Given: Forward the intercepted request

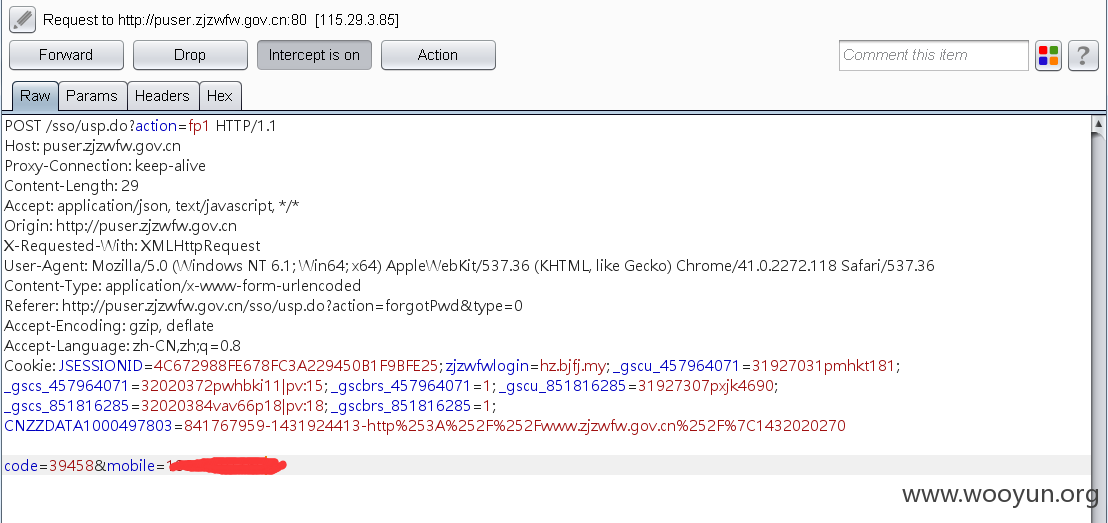Looking at the screenshot, I should point(66,55).
